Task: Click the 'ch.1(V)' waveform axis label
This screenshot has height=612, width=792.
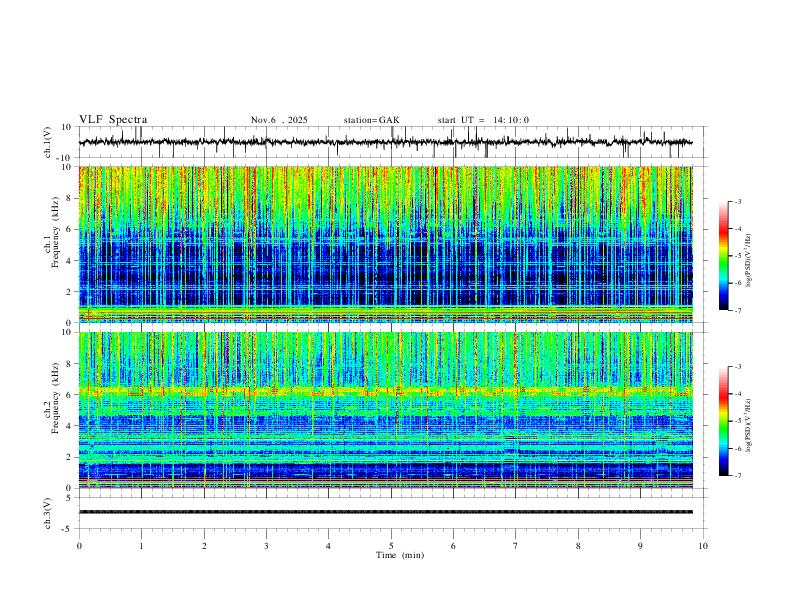Action: (x=48, y=142)
